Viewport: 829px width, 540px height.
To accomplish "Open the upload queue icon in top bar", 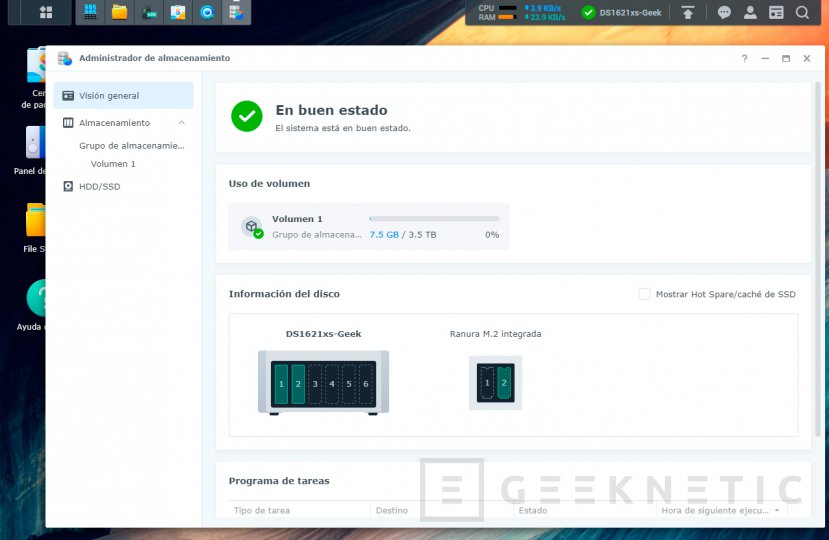I will pos(688,13).
